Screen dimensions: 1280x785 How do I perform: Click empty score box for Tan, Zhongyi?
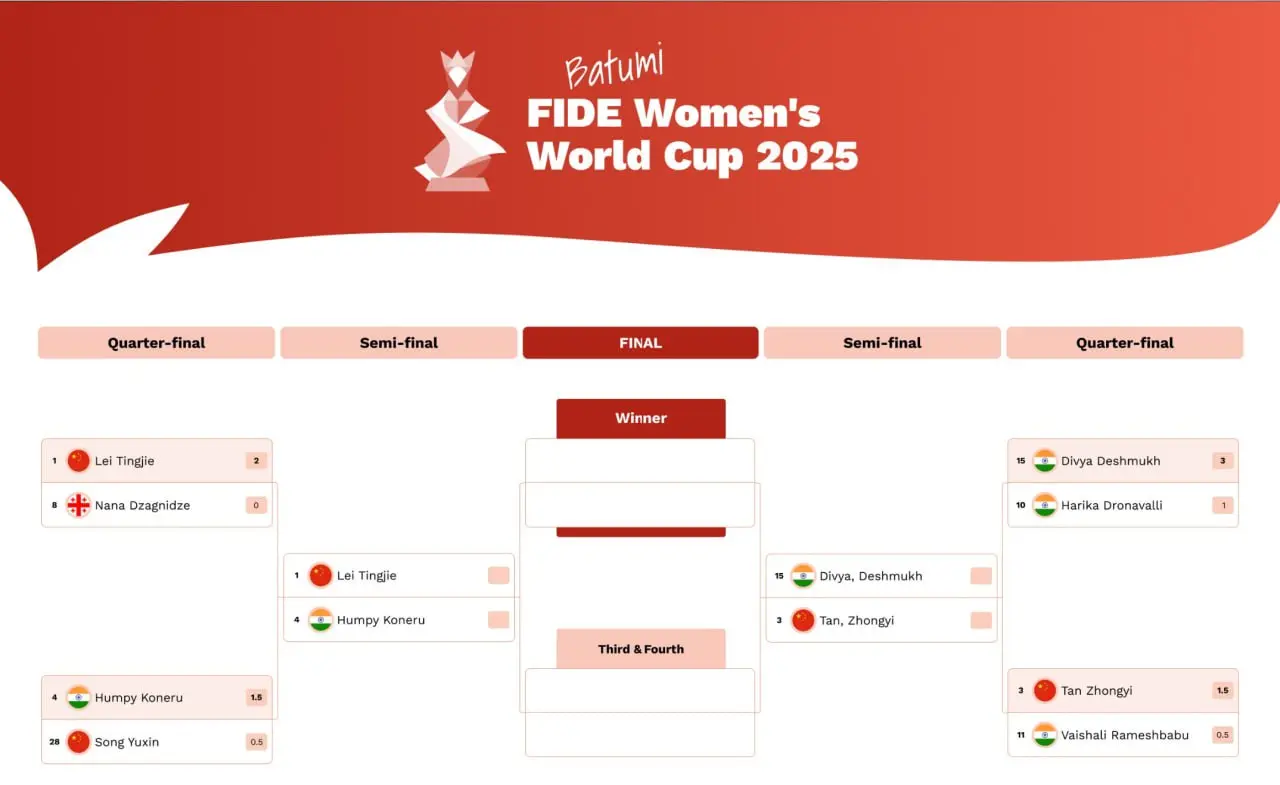tap(980, 620)
